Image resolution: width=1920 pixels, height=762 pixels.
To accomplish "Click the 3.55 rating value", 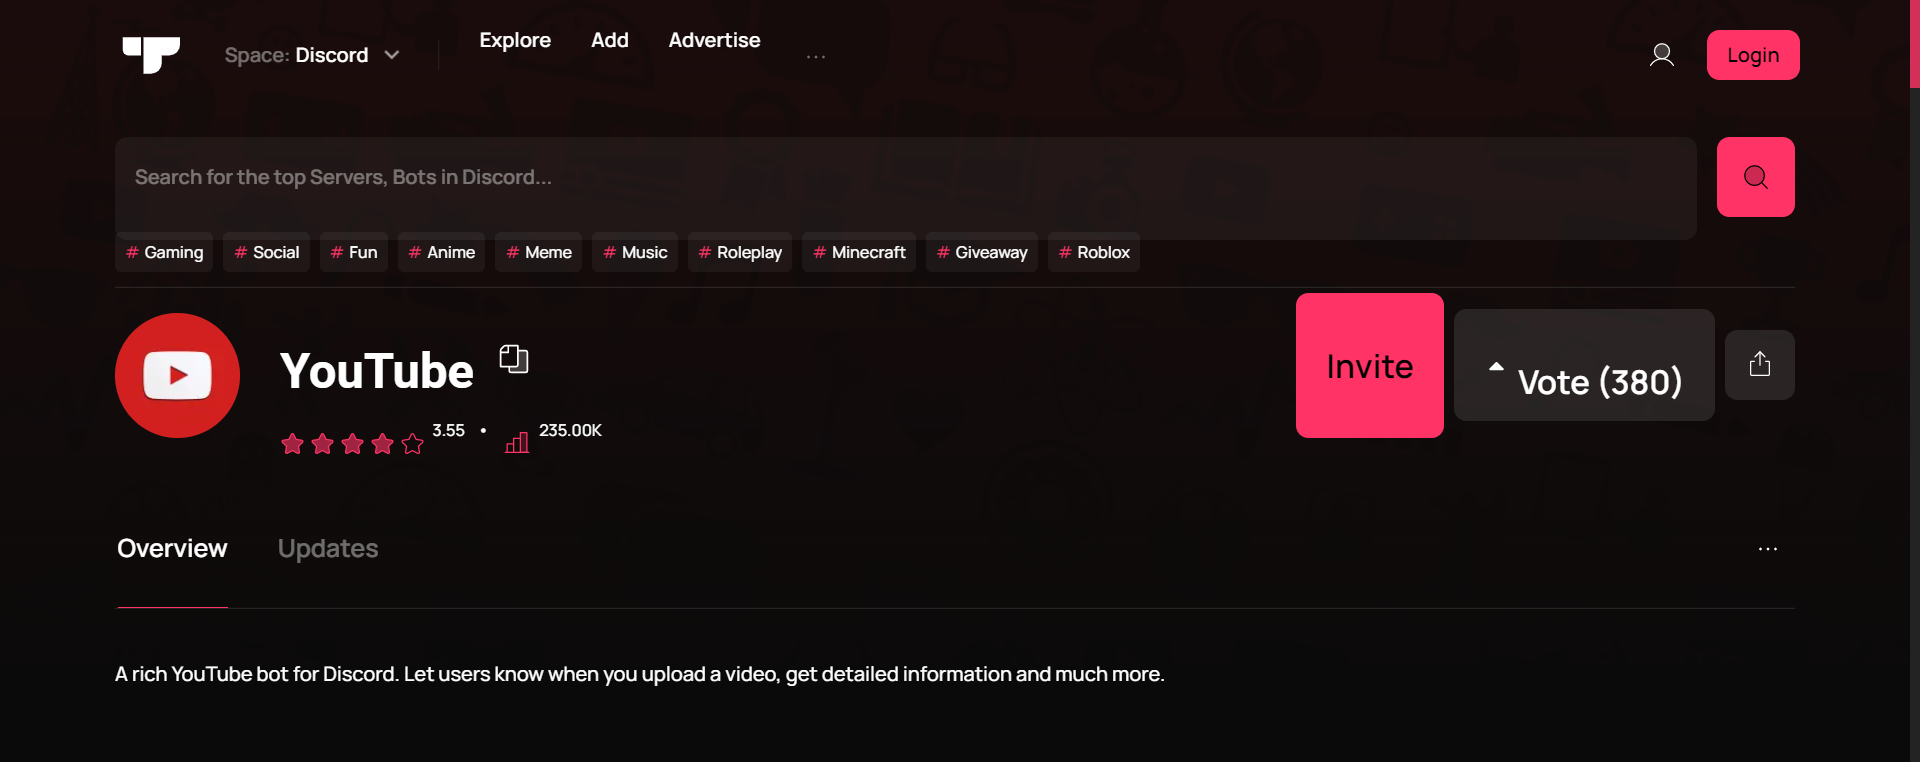I will pyautogui.click(x=448, y=430).
